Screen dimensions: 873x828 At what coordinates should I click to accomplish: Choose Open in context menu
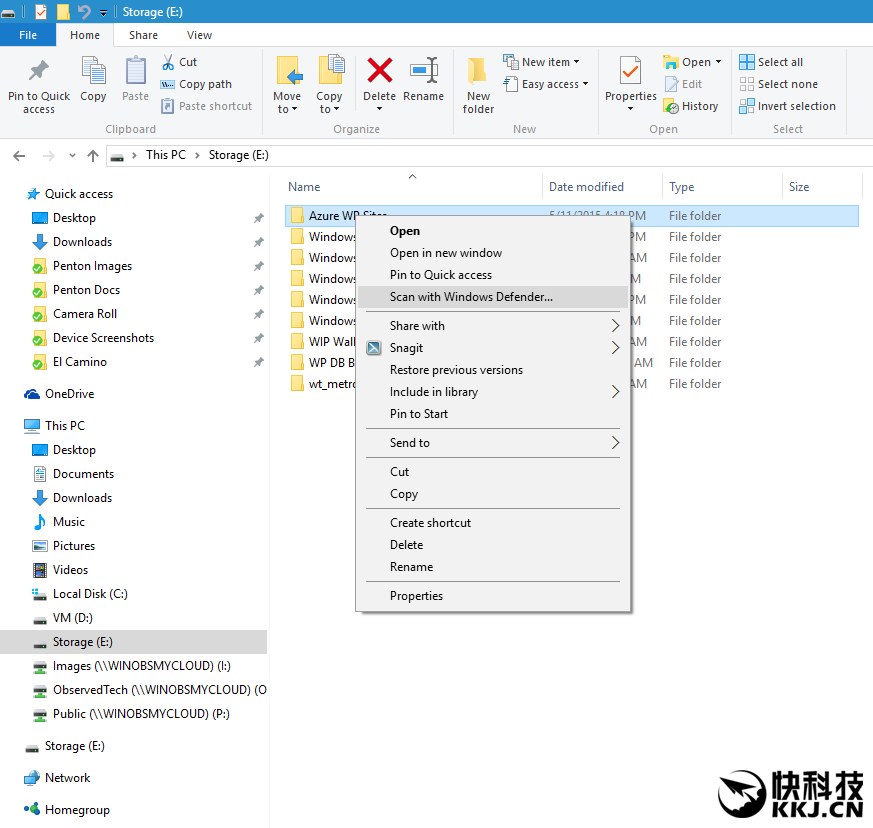point(493,231)
